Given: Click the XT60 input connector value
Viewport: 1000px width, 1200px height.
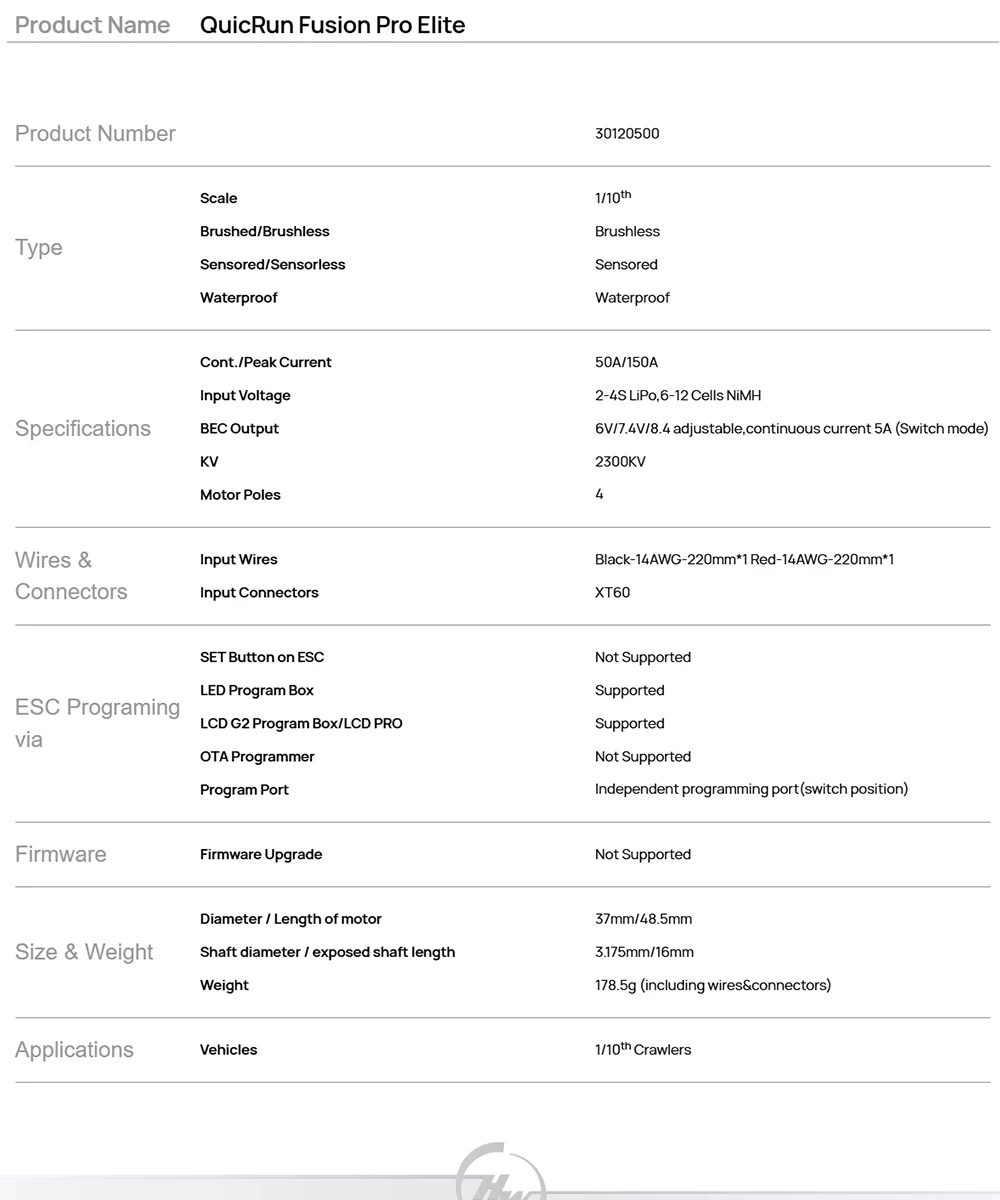Looking at the screenshot, I should pyautogui.click(x=612, y=592).
